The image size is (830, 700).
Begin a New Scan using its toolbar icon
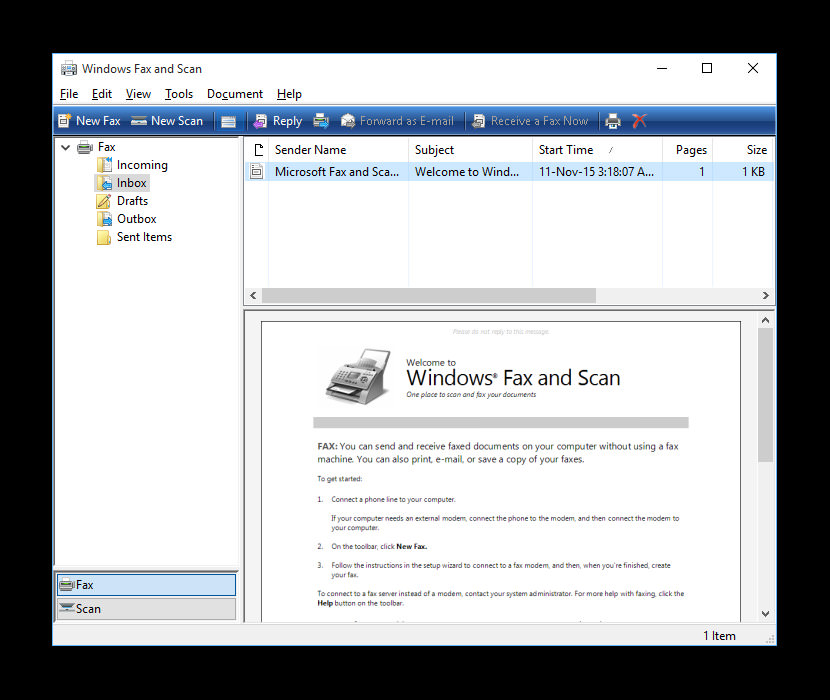(168, 120)
